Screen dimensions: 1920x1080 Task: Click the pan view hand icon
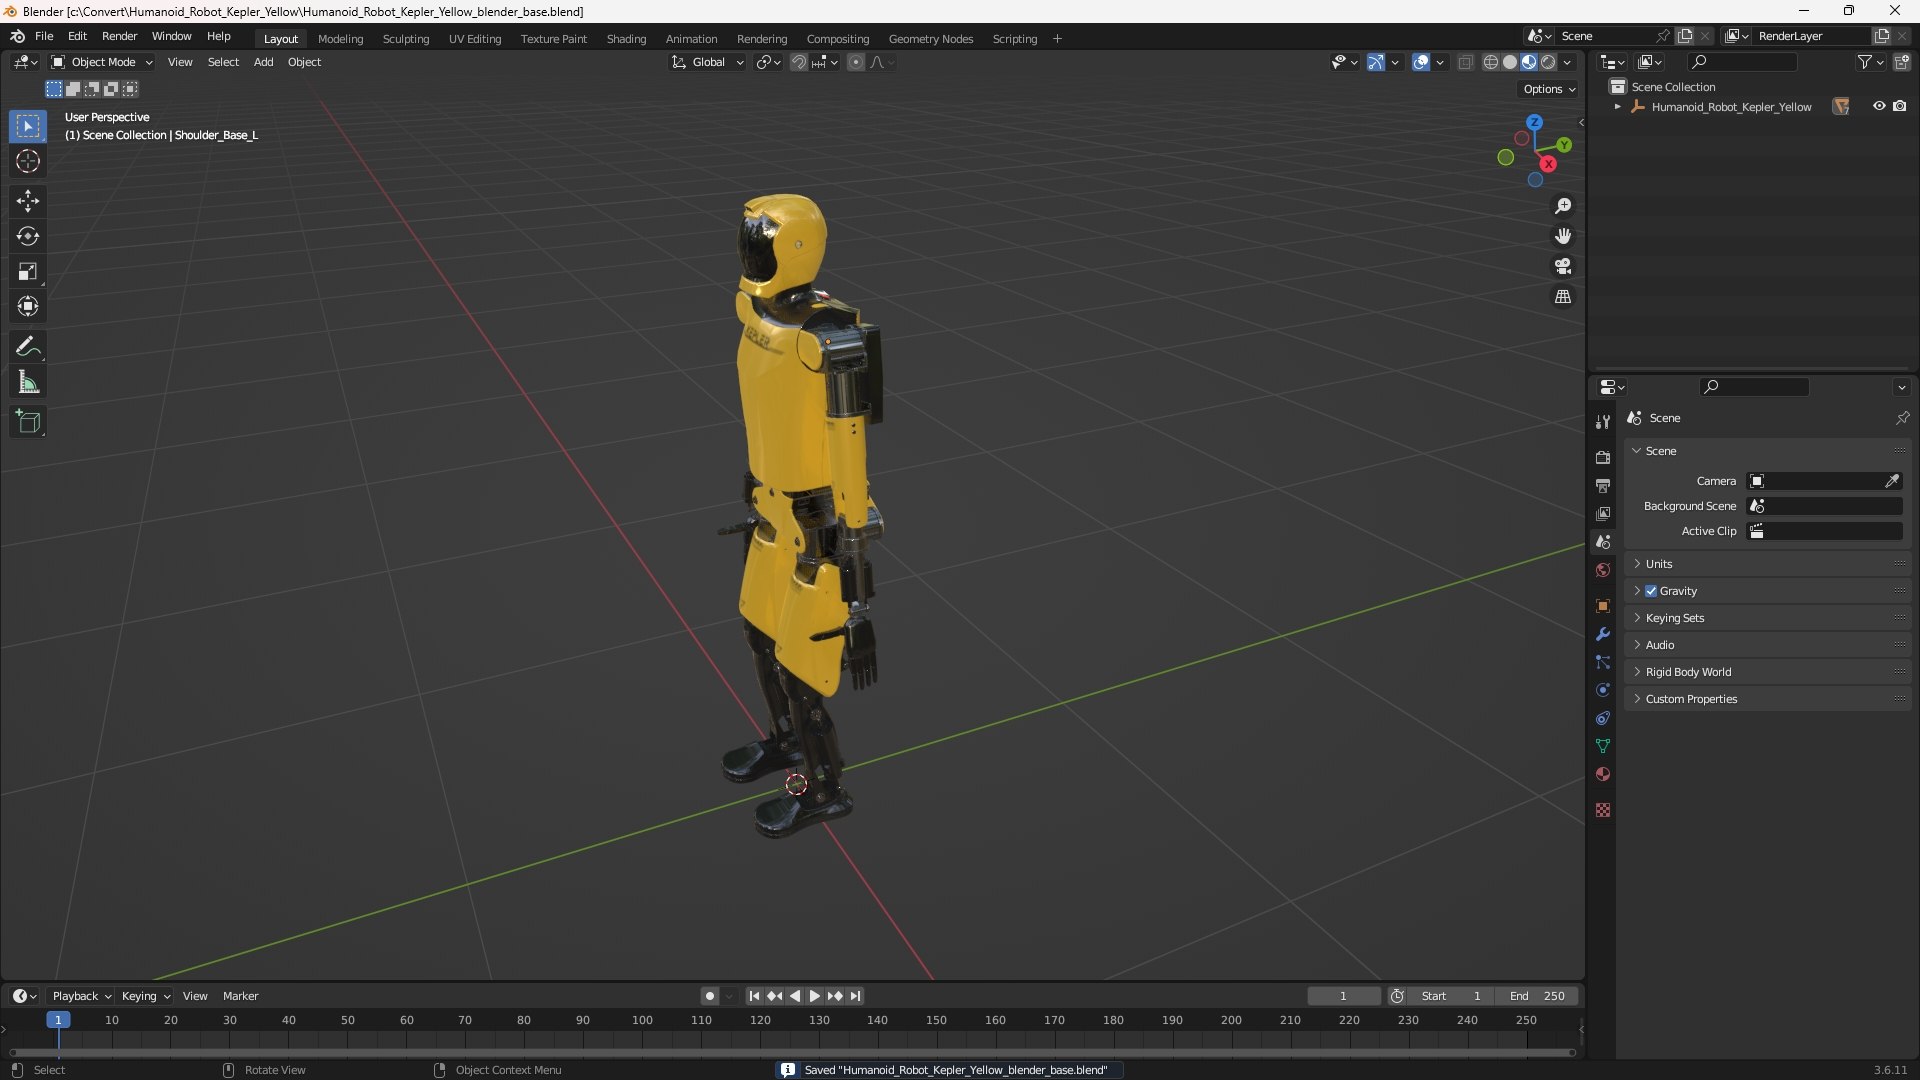coord(1563,236)
